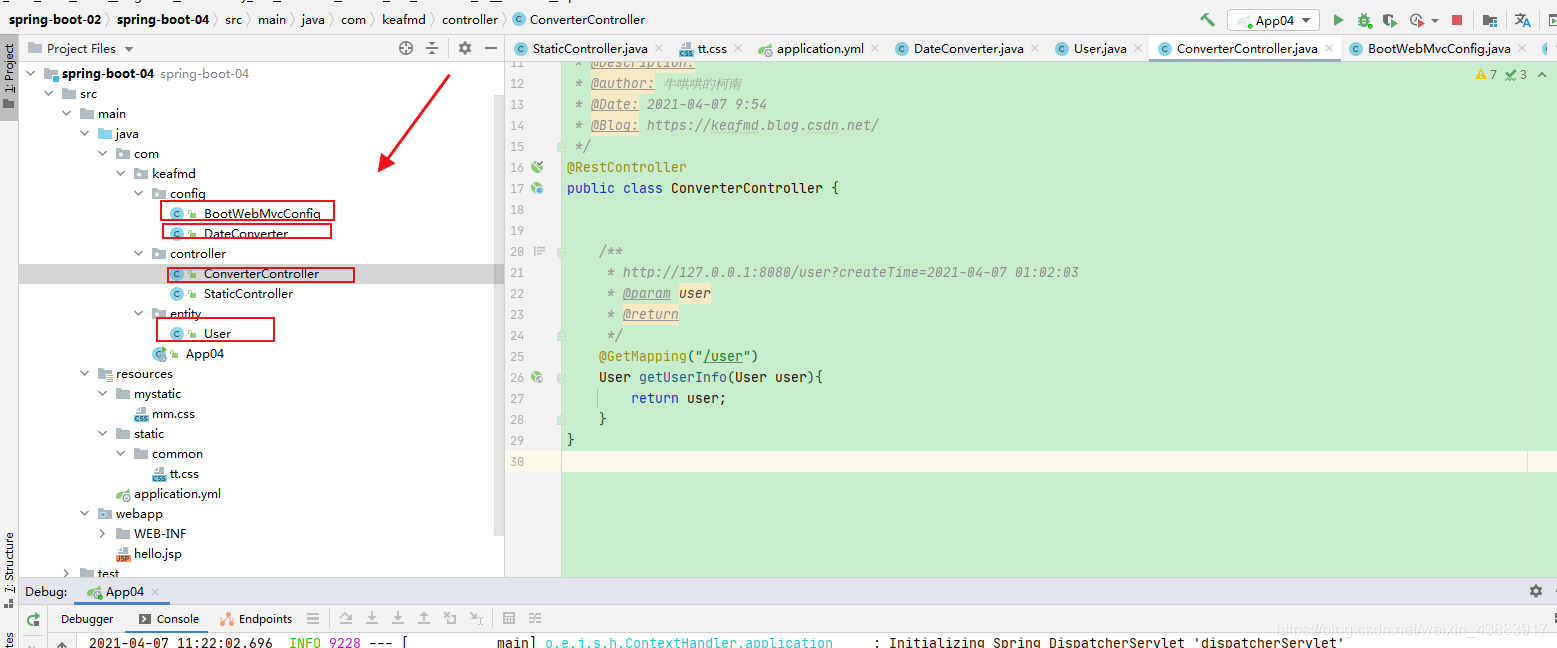The width and height of the screenshot is (1557, 648).
Task: Open the application.yml file in the tree
Action: [x=178, y=494]
